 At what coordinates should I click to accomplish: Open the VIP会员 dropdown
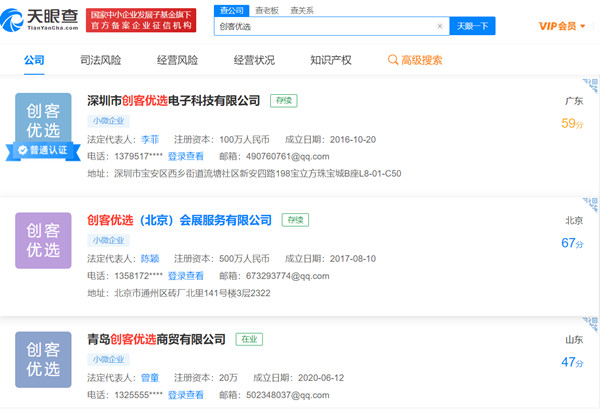click(x=562, y=26)
